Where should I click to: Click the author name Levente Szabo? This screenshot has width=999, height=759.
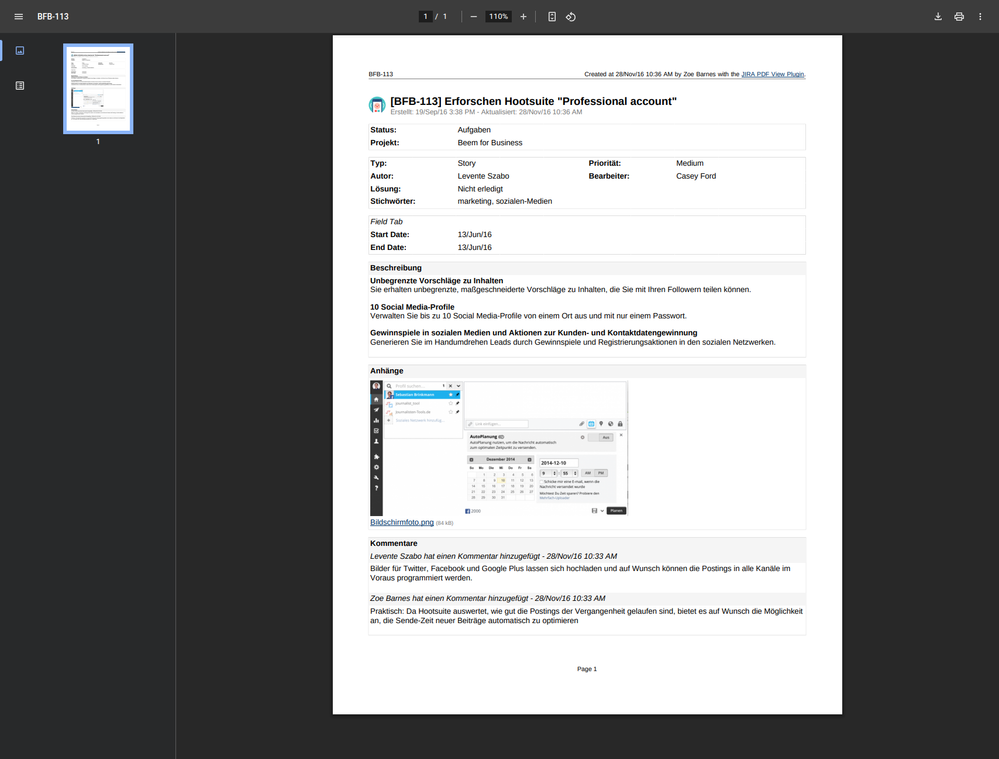(483, 176)
